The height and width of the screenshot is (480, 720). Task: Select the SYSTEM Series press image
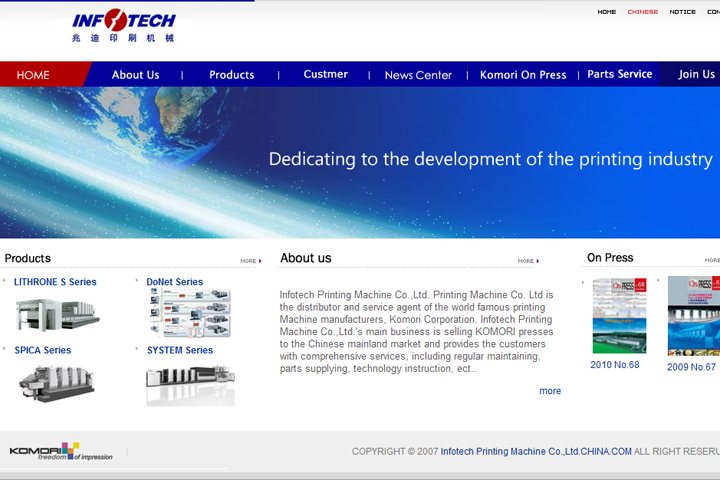pyautogui.click(x=190, y=384)
